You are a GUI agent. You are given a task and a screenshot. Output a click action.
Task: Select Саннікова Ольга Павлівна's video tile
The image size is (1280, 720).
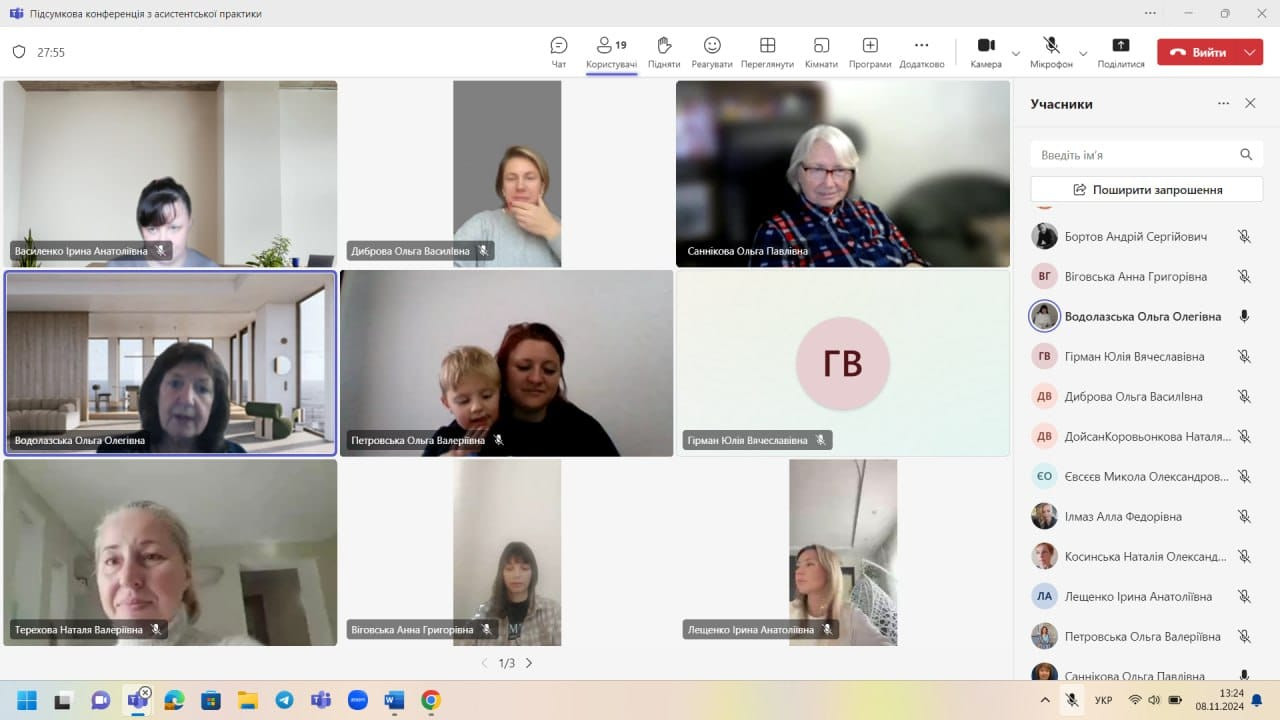843,174
